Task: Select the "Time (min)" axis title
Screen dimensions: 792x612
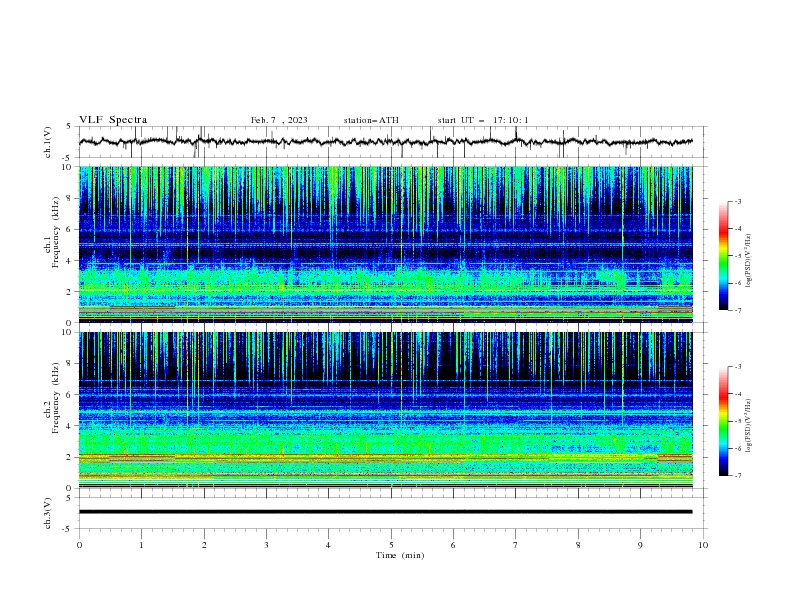Action: coord(400,555)
